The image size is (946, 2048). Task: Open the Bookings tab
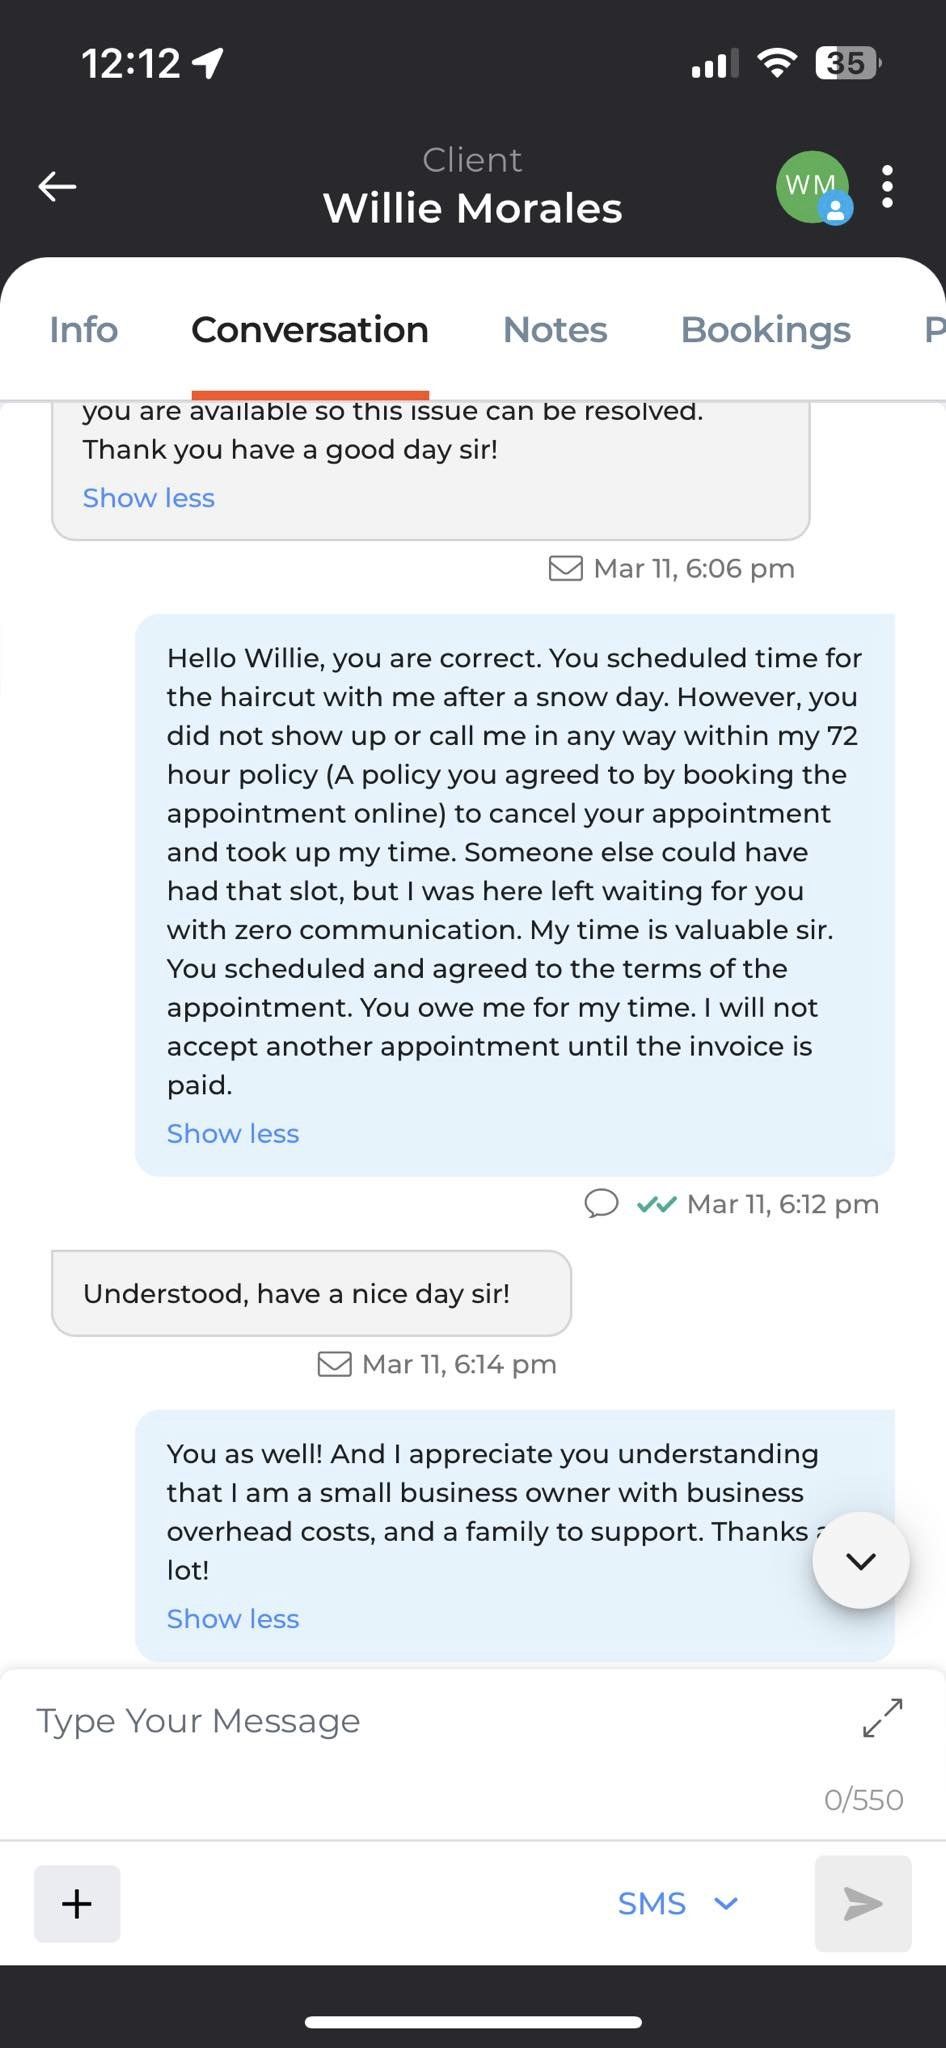tap(765, 330)
